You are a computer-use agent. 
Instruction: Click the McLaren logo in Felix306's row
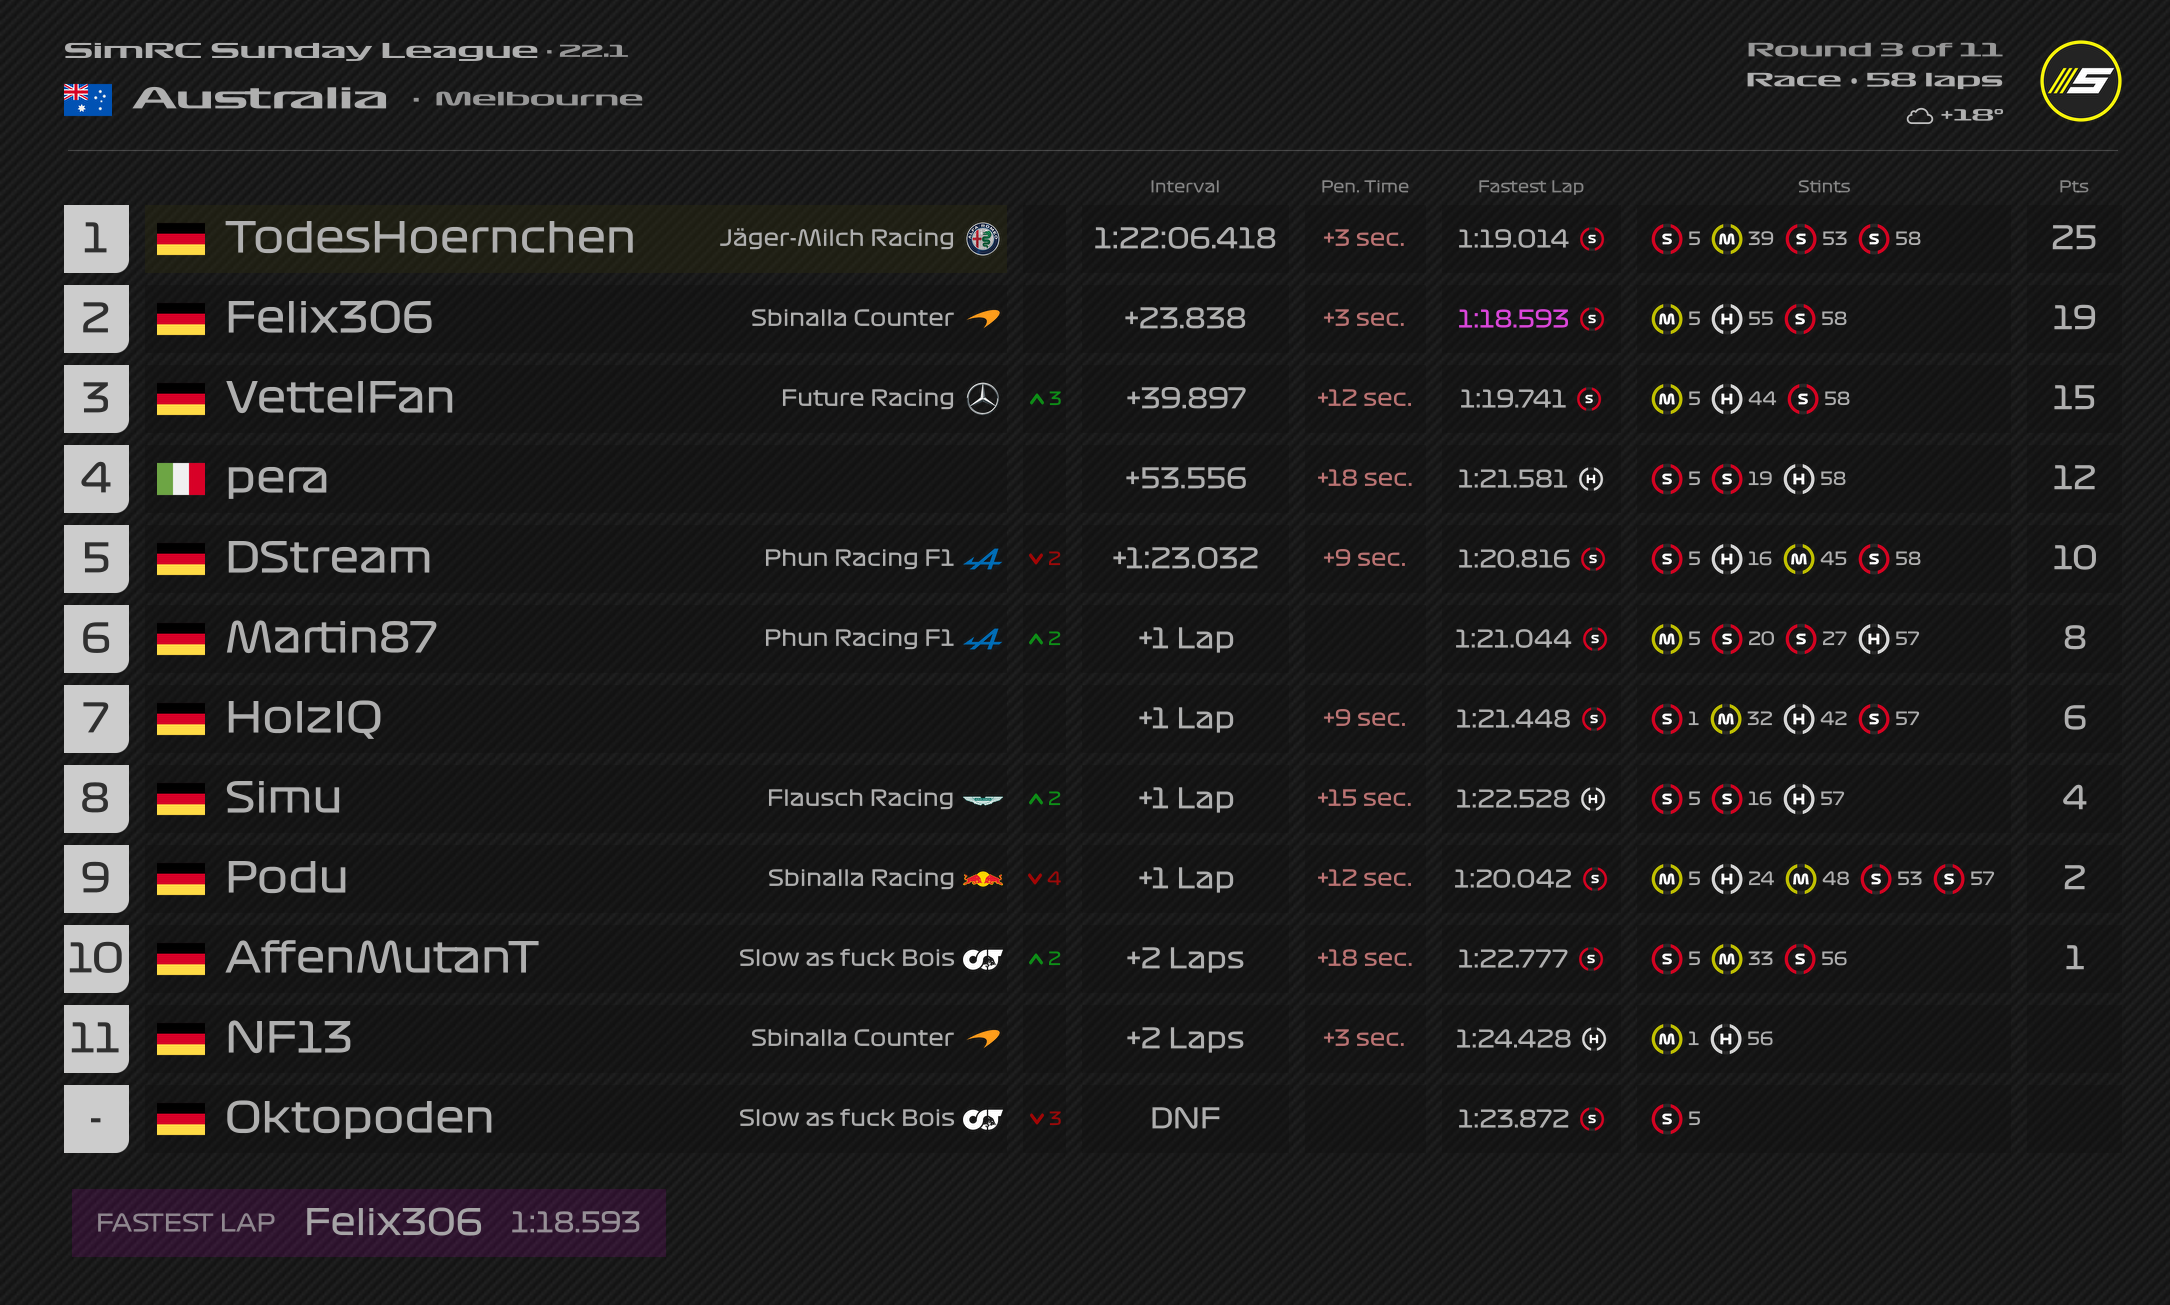[985, 318]
